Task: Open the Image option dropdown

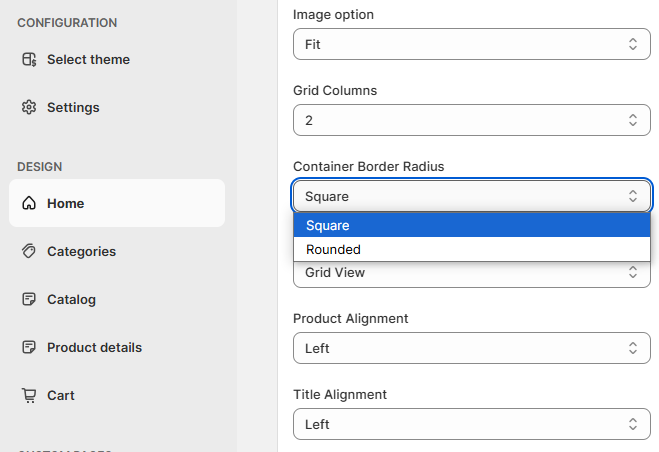Action: click(472, 44)
